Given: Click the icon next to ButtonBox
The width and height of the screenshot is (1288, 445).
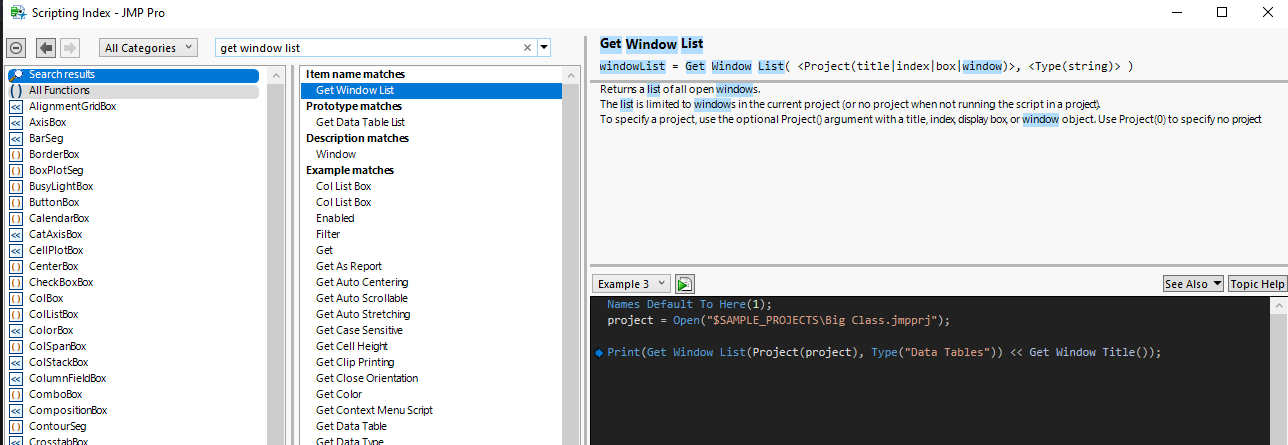Looking at the screenshot, I should pos(16,203).
